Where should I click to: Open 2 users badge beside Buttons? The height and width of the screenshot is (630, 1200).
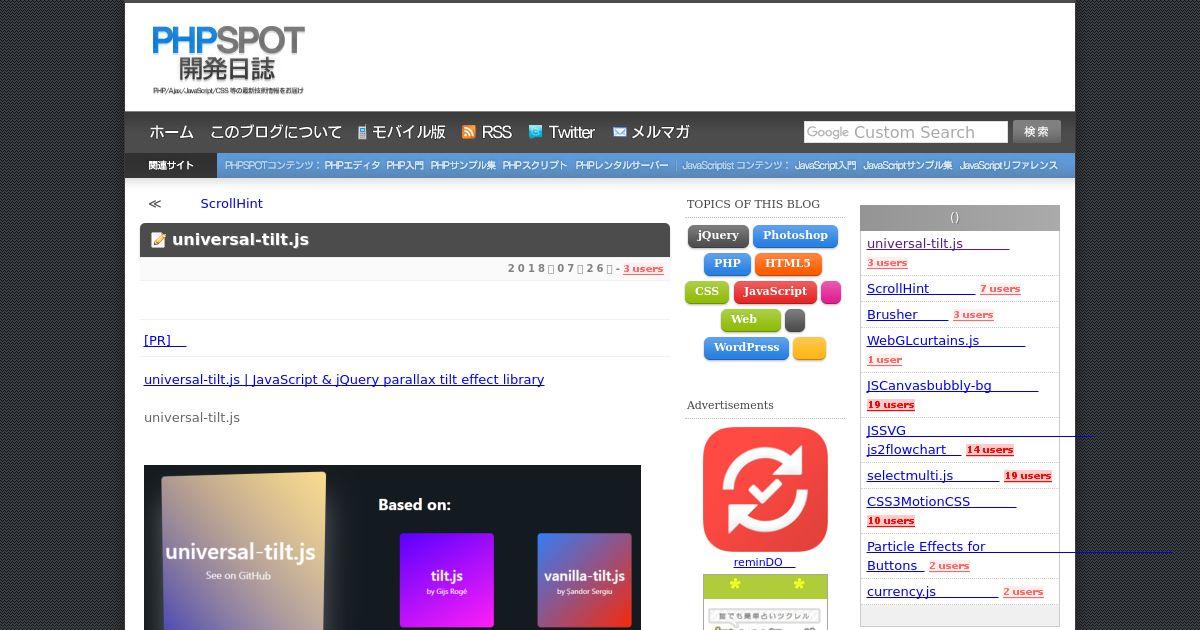(949, 566)
